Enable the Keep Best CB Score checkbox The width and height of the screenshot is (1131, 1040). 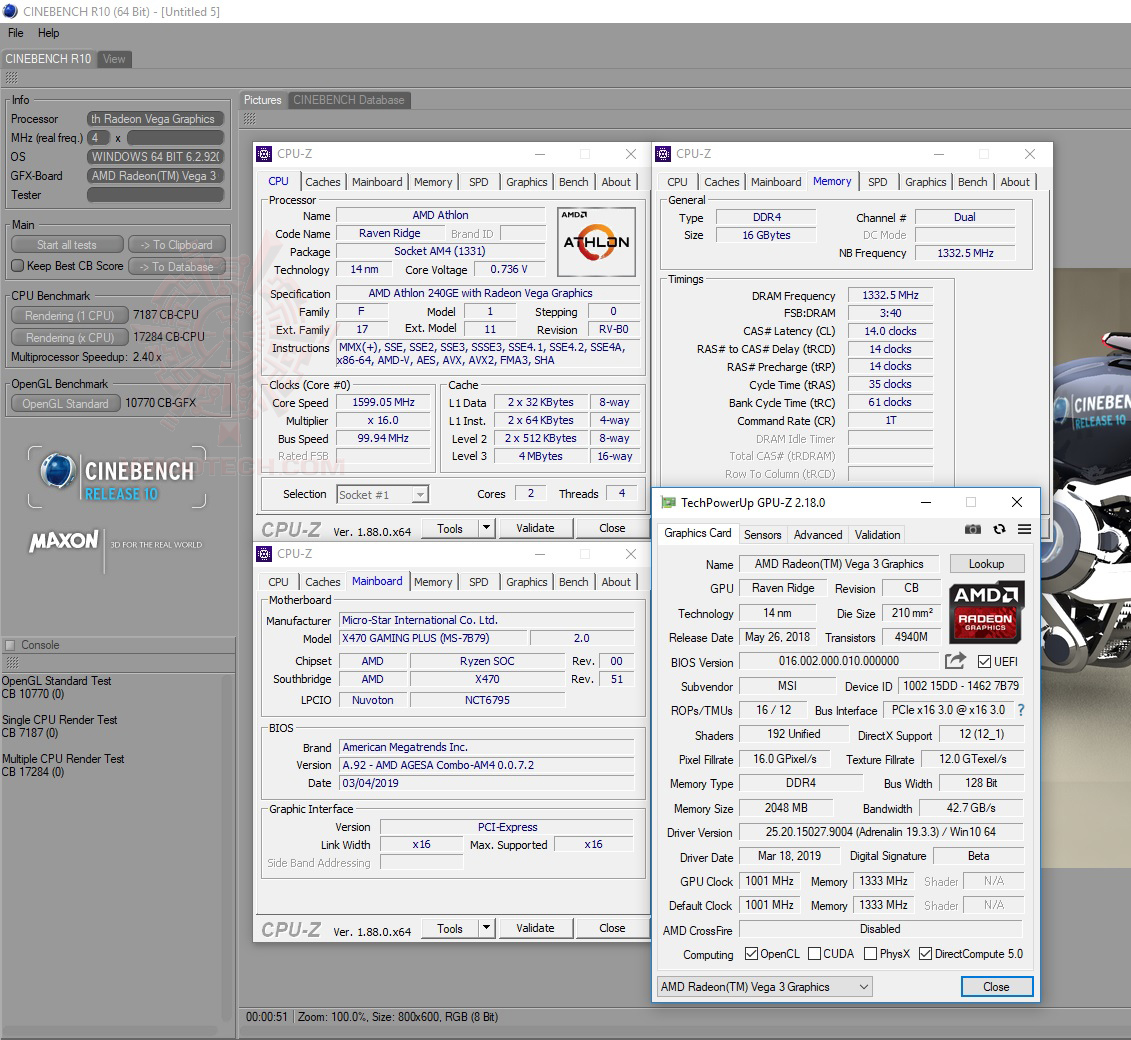click(18, 266)
